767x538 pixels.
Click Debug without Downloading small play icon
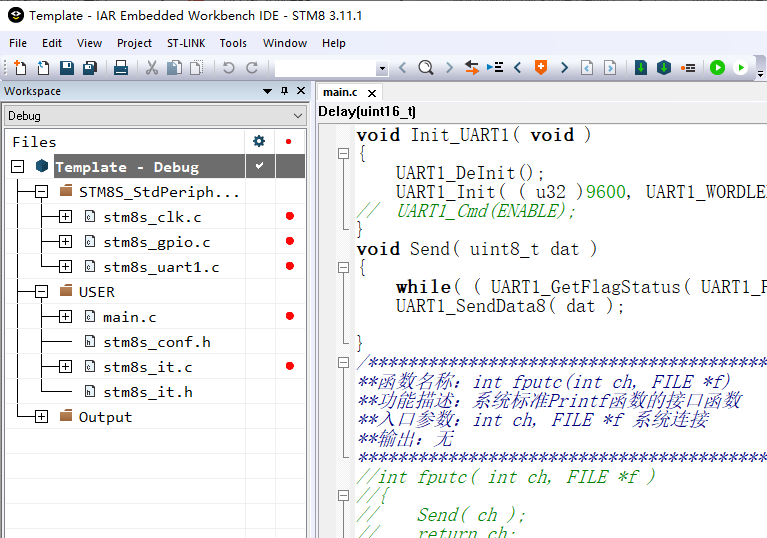pos(741,67)
